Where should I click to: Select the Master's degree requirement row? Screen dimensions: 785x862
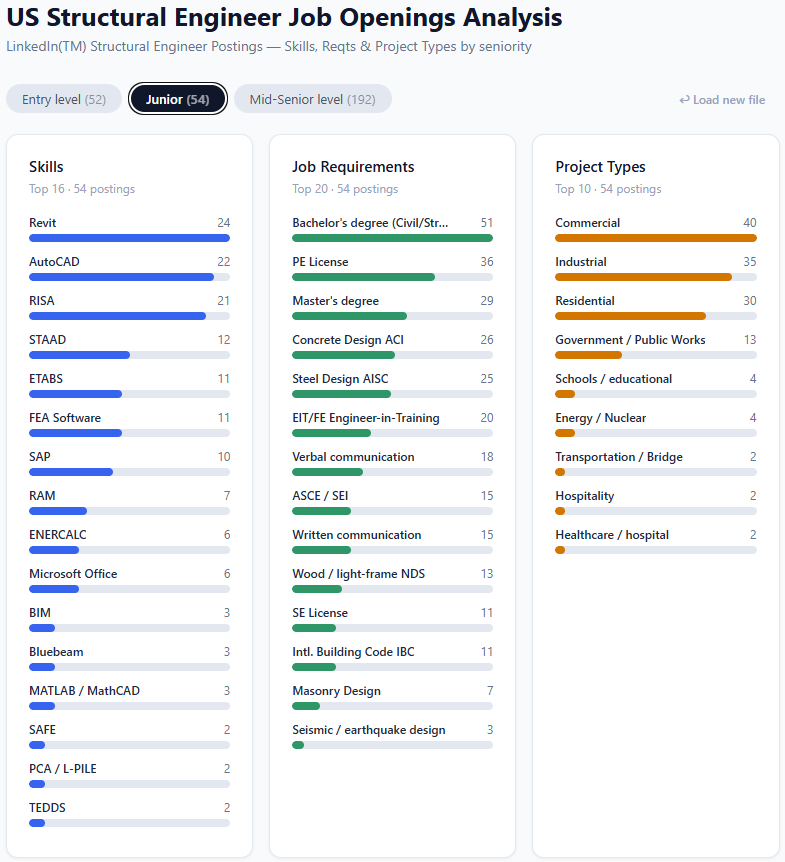point(392,307)
